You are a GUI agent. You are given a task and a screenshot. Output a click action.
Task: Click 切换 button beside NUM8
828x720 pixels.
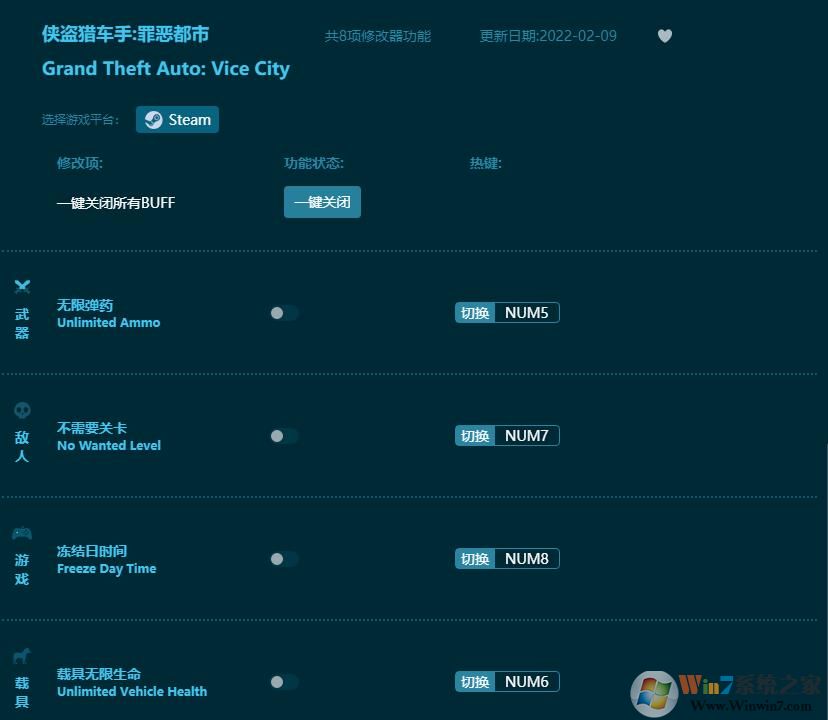[x=475, y=559]
